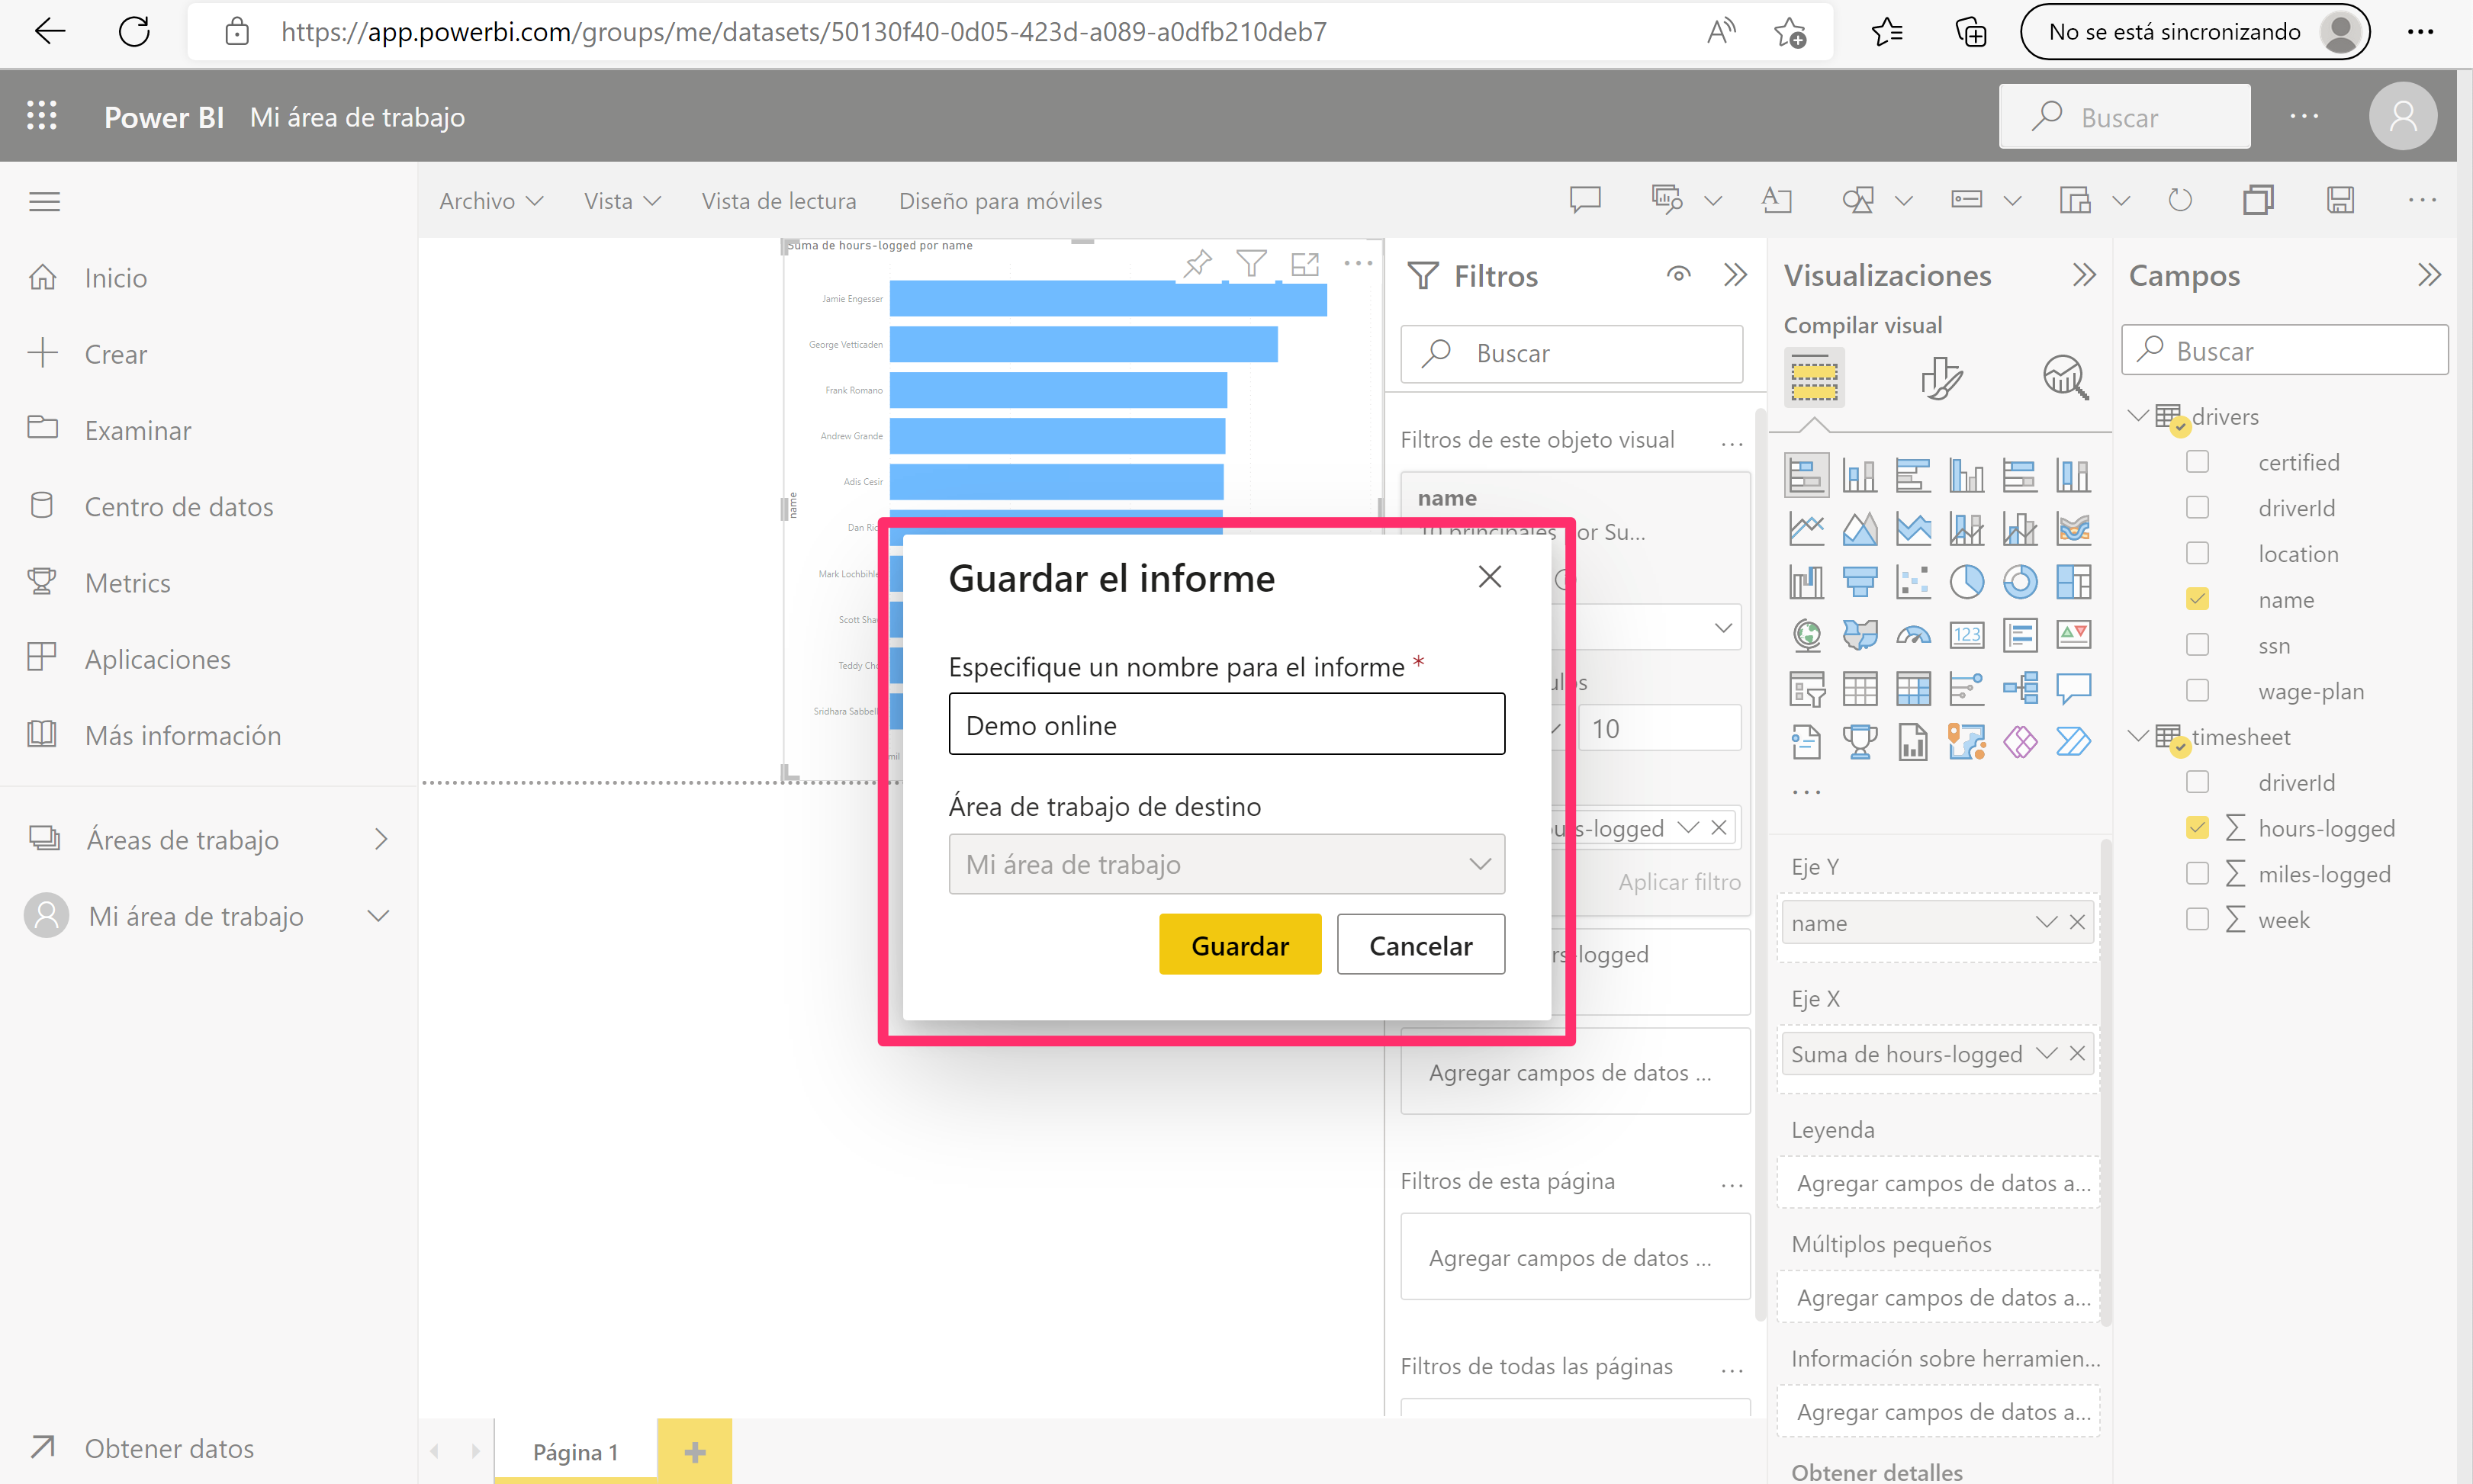The width and height of the screenshot is (2473, 1484).
Task: Click the refresh visuals toolbar icon
Action: (2180, 200)
